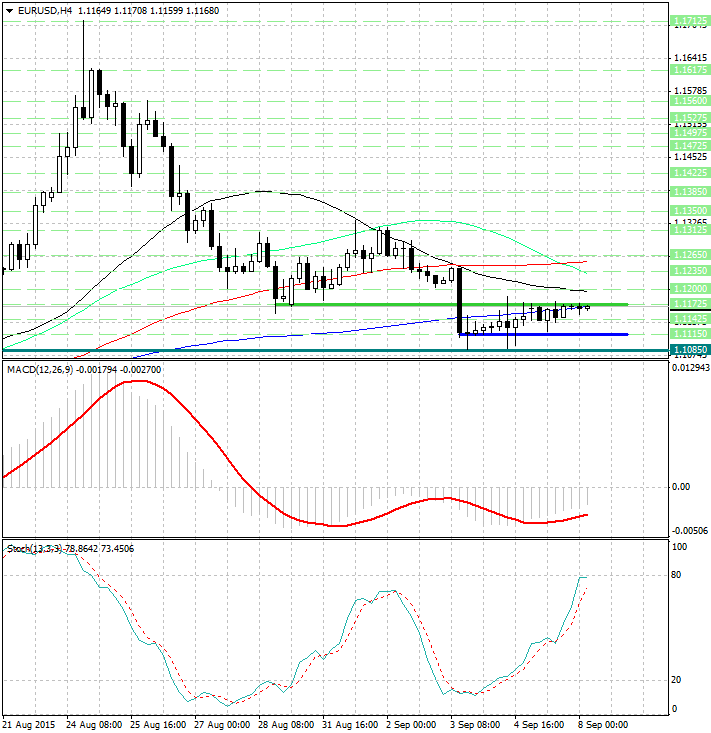Click the 1.12000 green price level label
This screenshot has width=711, height=733.
click(690, 289)
